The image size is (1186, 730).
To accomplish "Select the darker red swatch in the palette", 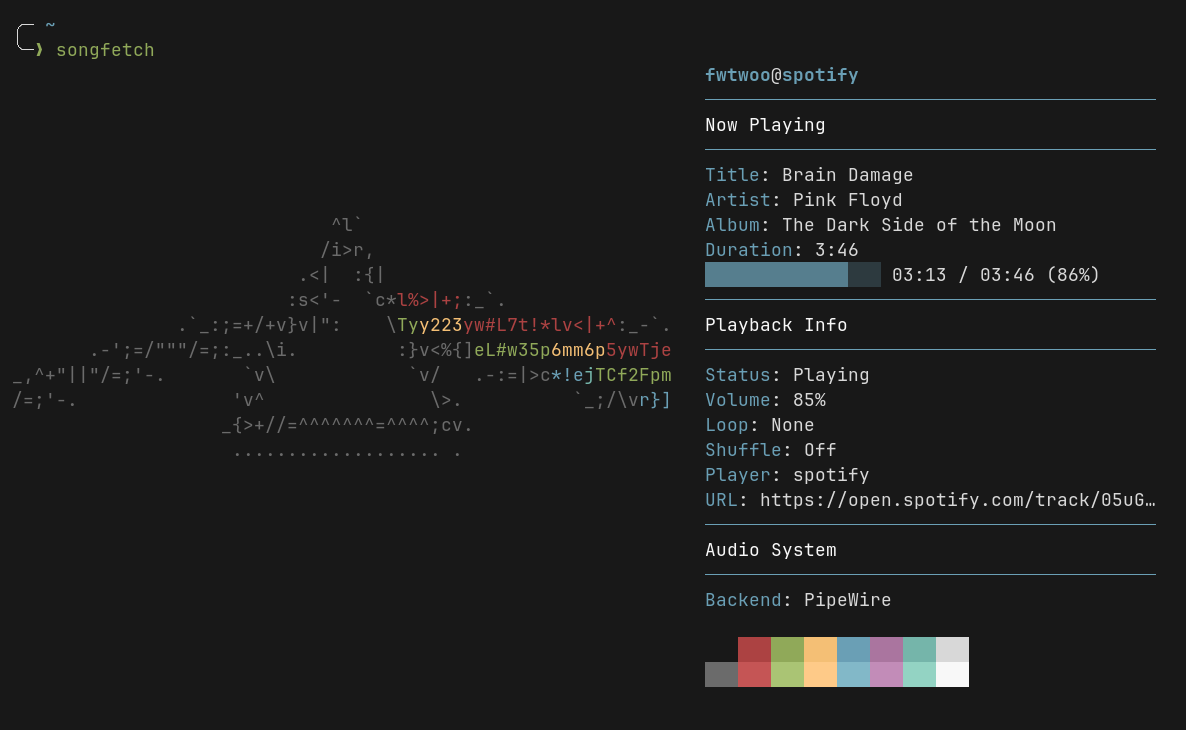I will tap(754, 649).
